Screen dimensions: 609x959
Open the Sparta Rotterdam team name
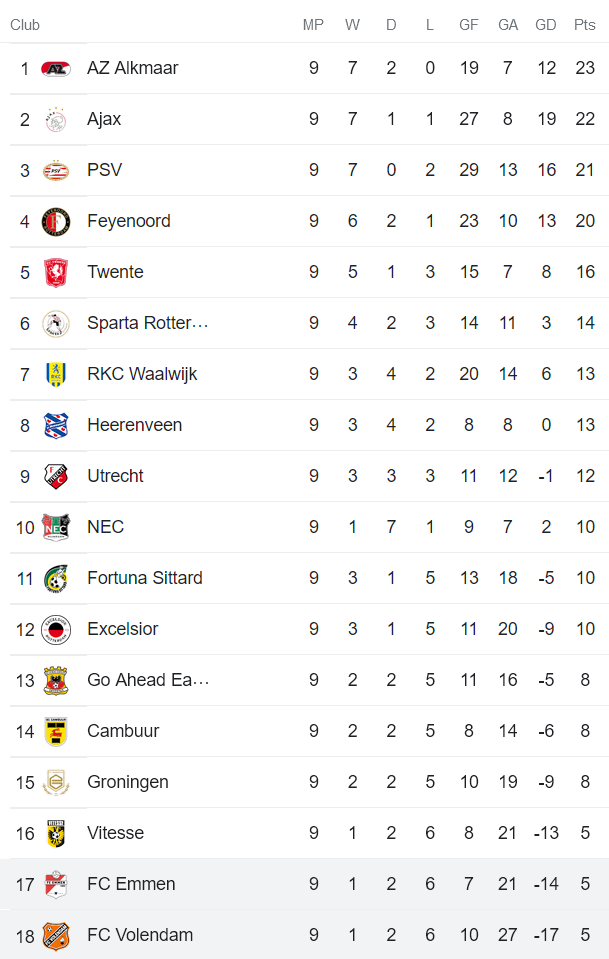click(147, 323)
